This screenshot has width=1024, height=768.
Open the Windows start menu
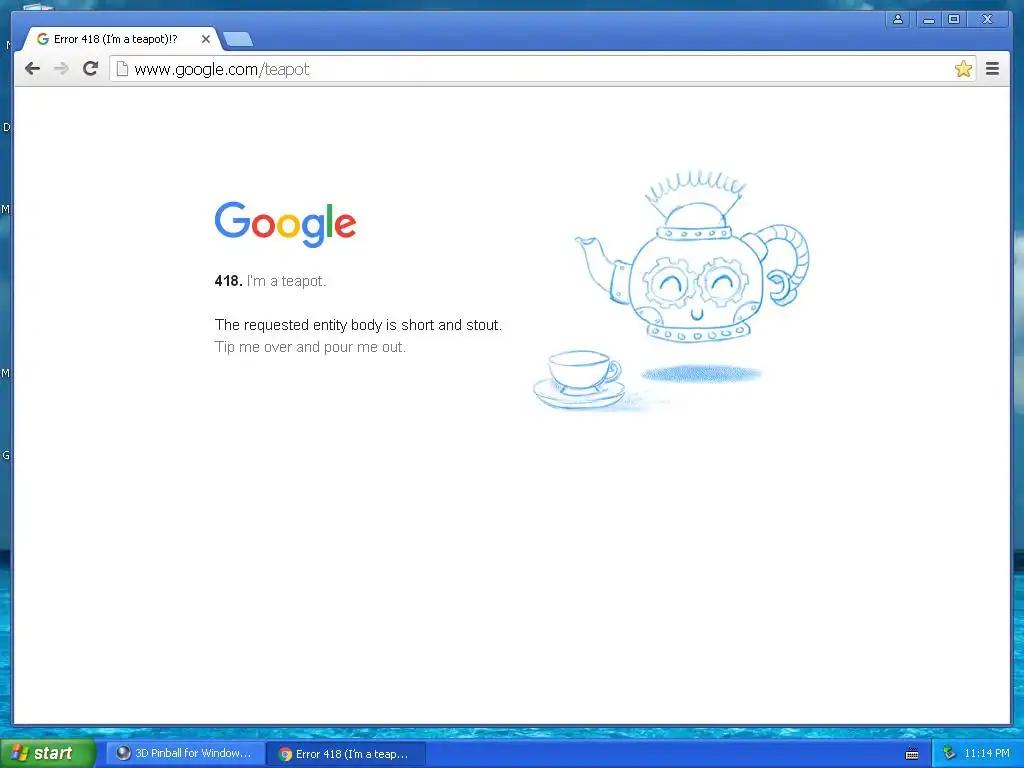point(48,754)
